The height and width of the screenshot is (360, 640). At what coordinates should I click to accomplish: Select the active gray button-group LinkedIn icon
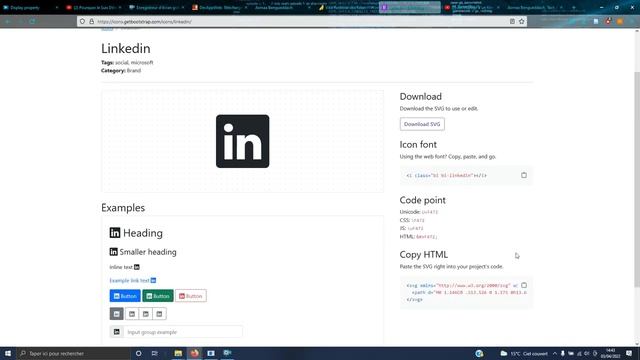(116, 314)
